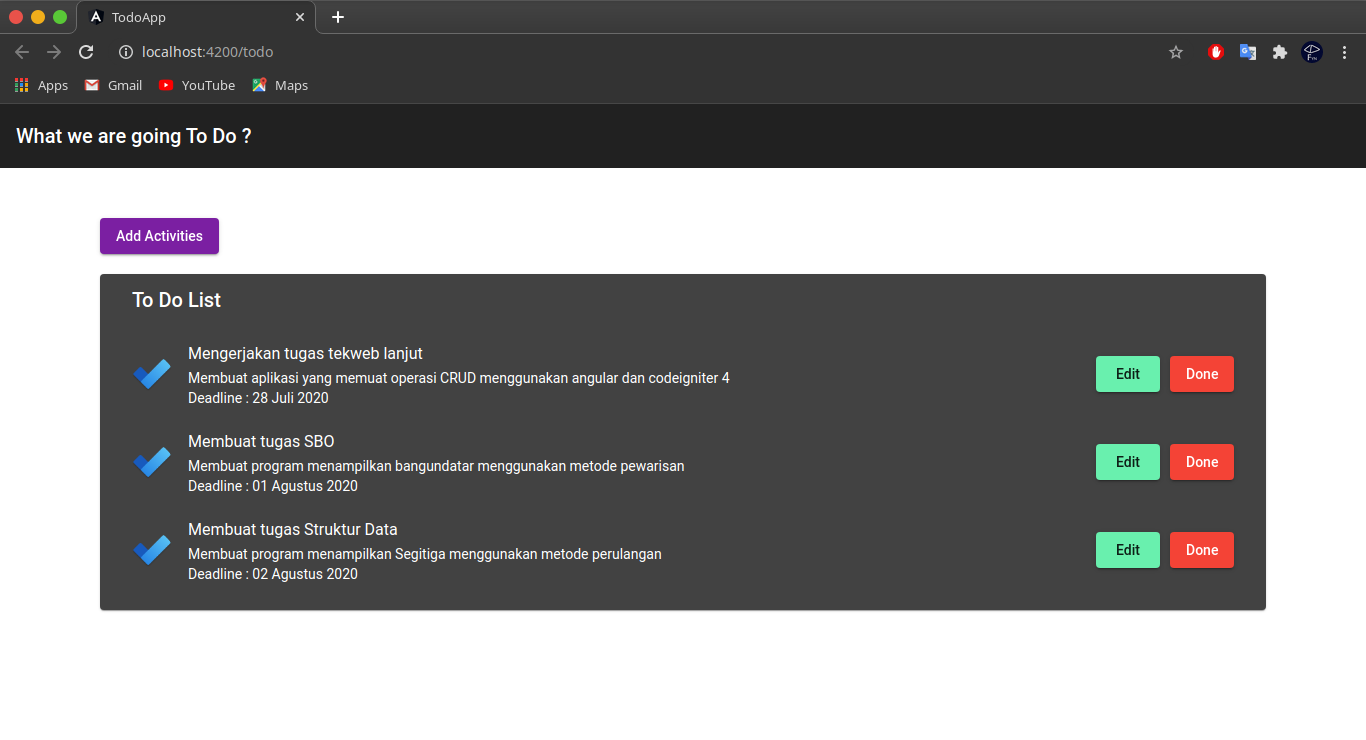View site information icon in address bar
Viewport: 1366px width, 740px height.
click(126, 52)
